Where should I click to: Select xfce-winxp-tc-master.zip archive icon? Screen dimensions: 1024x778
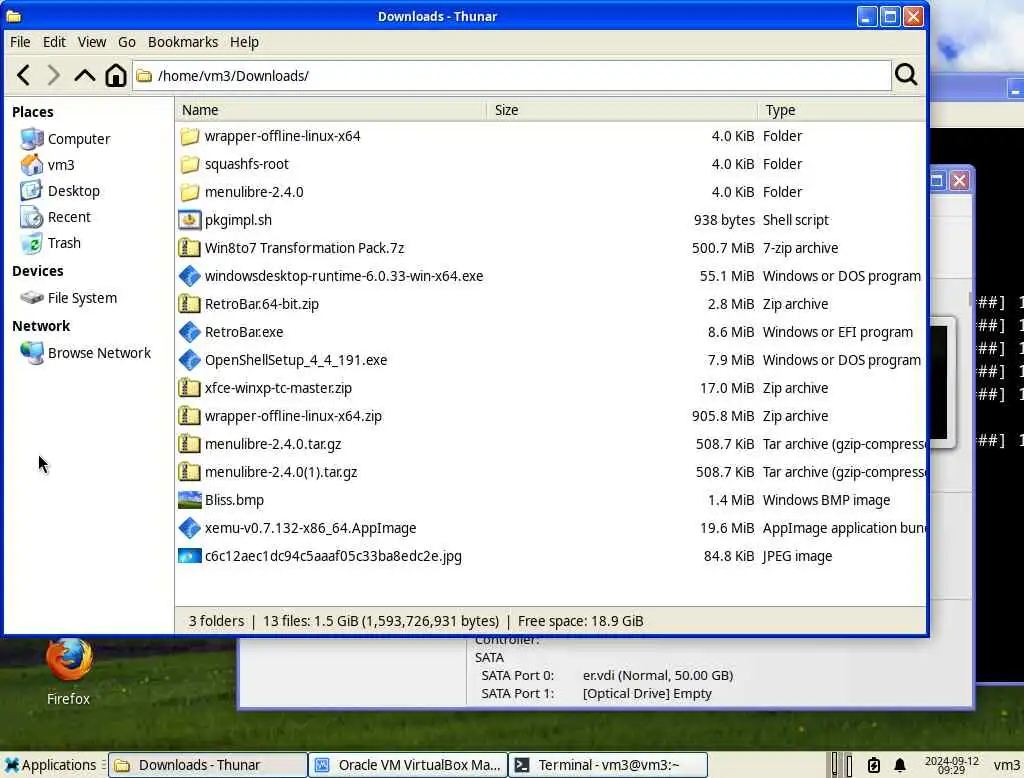pos(189,388)
